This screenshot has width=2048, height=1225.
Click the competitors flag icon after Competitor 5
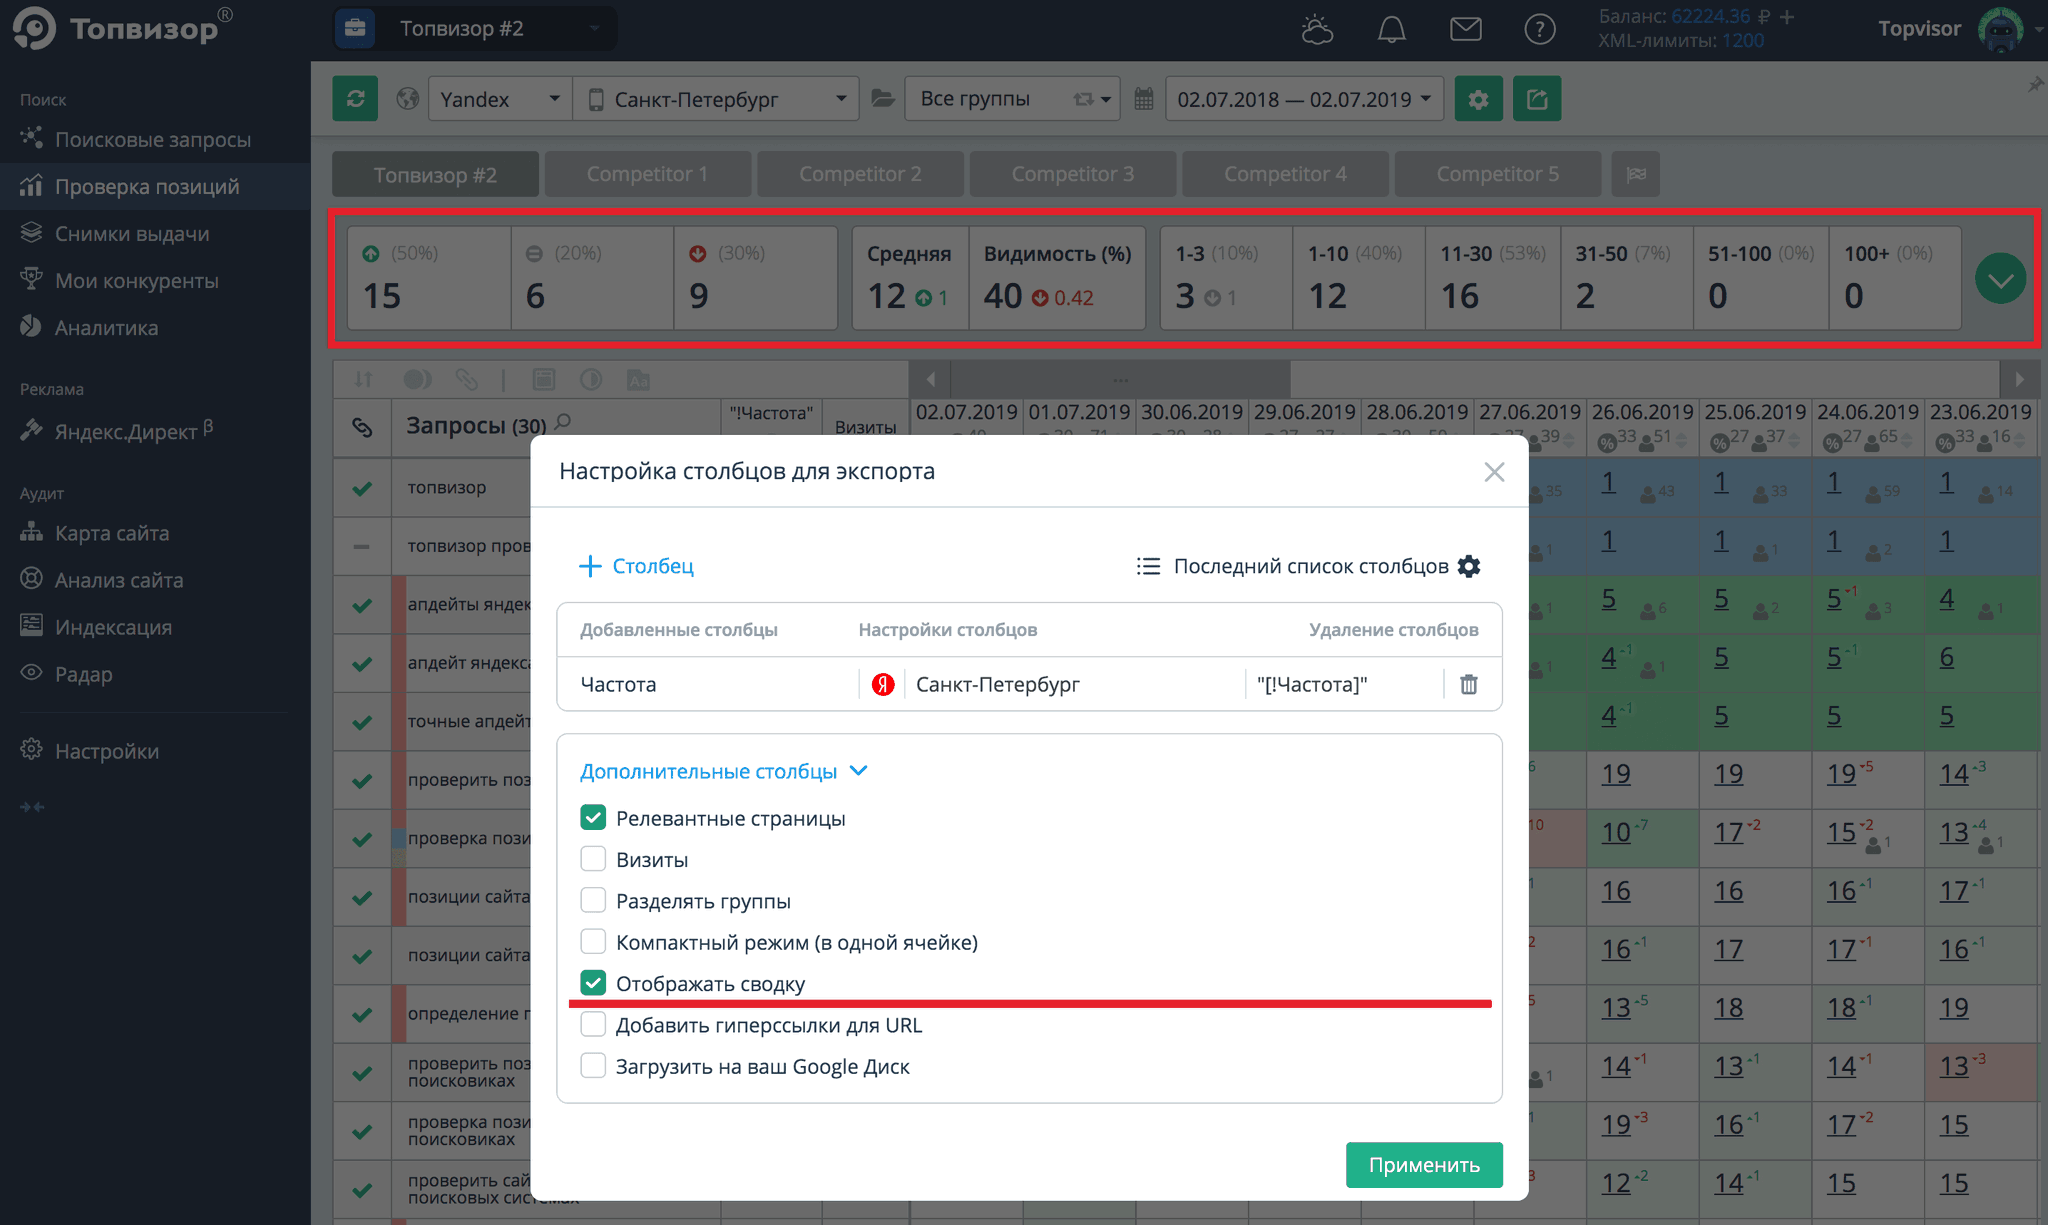(x=1636, y=174)
